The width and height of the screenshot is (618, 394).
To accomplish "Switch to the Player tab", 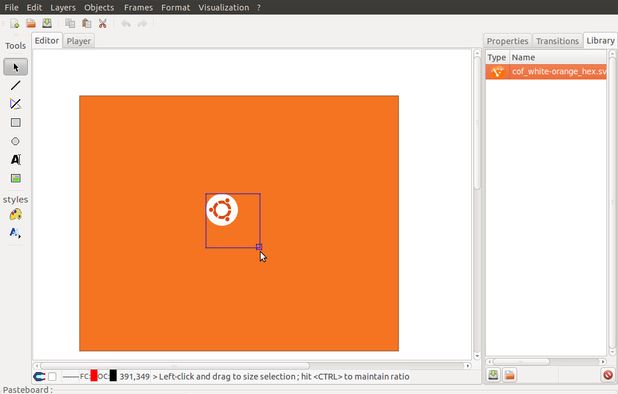I will tap(78, 41).
